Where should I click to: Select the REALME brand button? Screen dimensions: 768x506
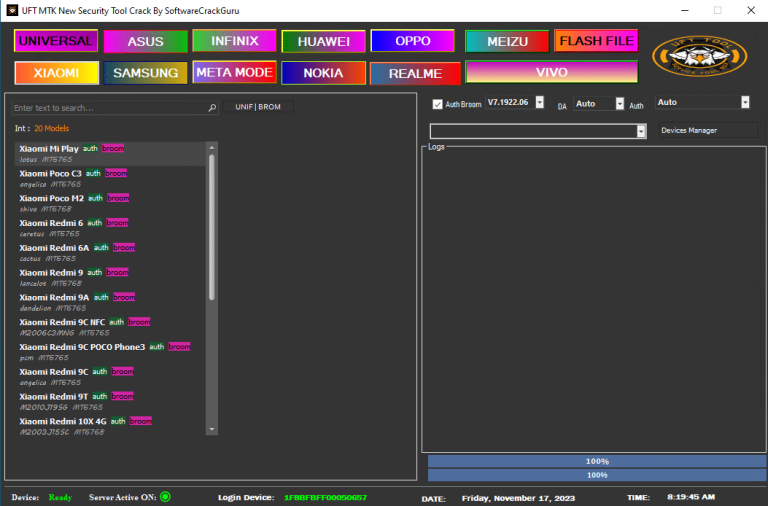[415, 73]
